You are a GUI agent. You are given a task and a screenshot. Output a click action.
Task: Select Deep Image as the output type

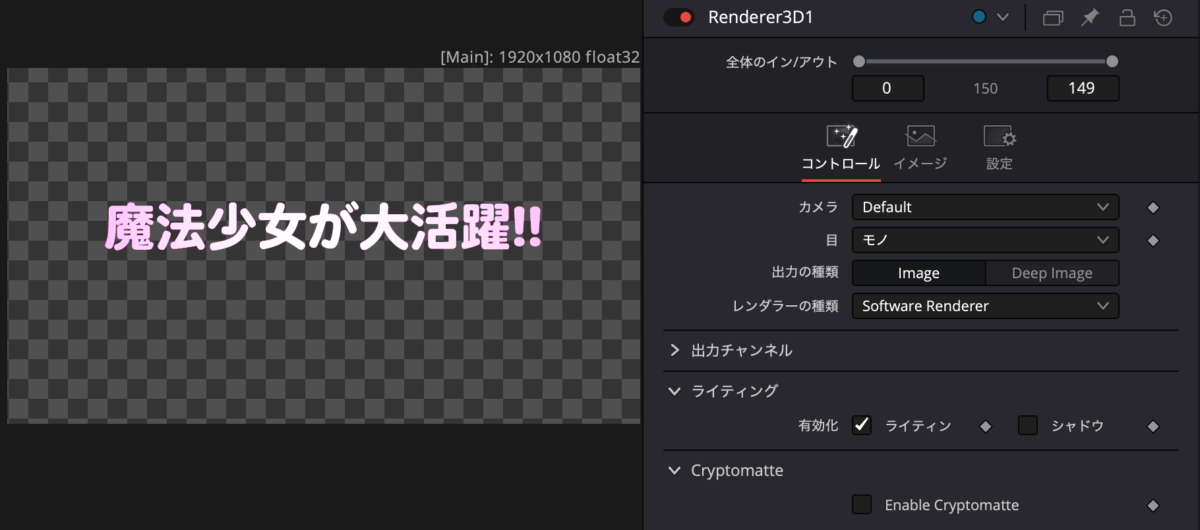point(1052,273)
